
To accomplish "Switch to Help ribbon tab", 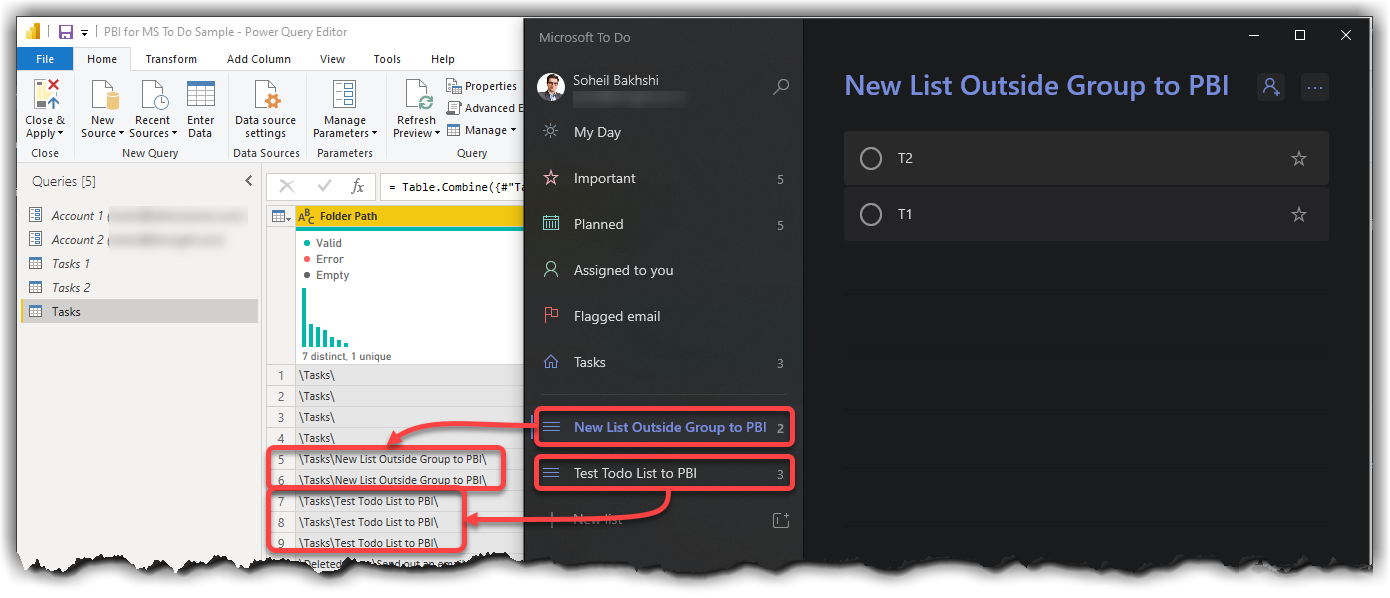I will pos(443,59).
